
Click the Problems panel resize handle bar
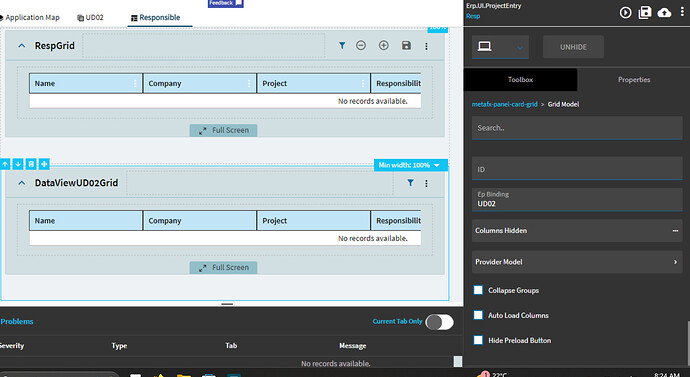[227, 304]
